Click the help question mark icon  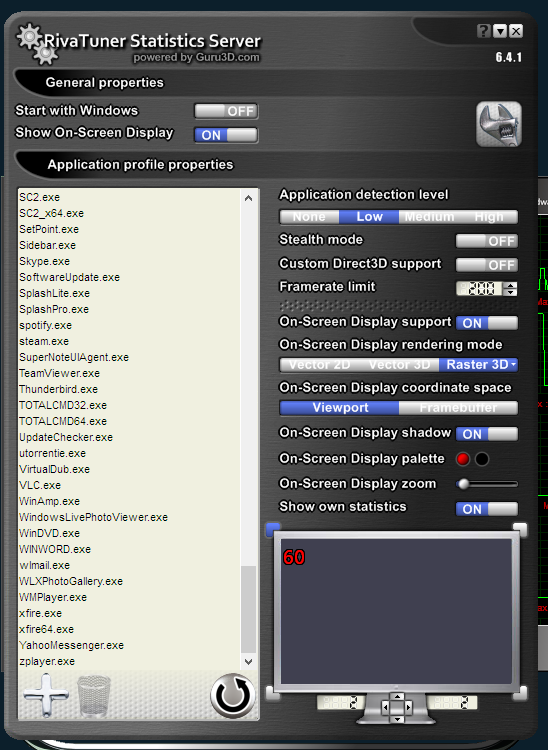tap(483, 31)
